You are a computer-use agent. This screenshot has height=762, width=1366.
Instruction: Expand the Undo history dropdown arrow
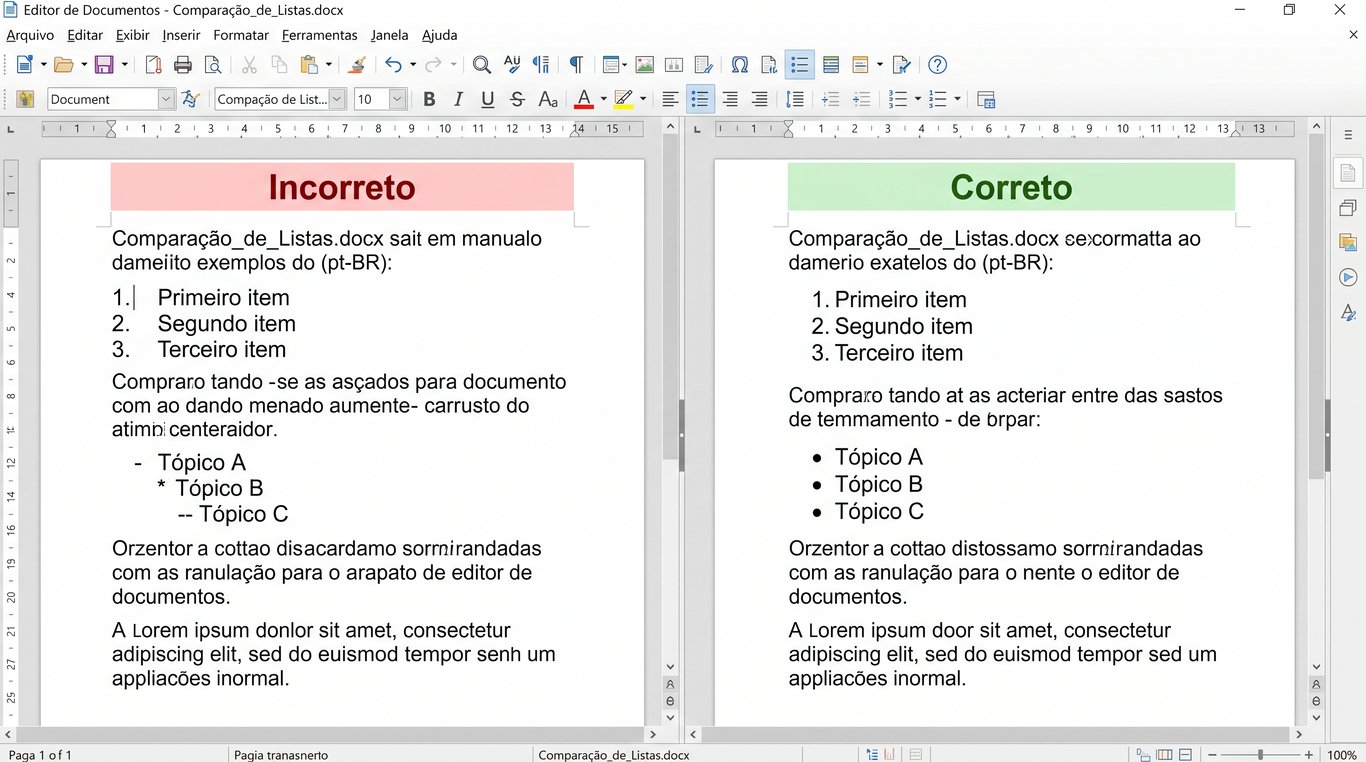[413, 65]
